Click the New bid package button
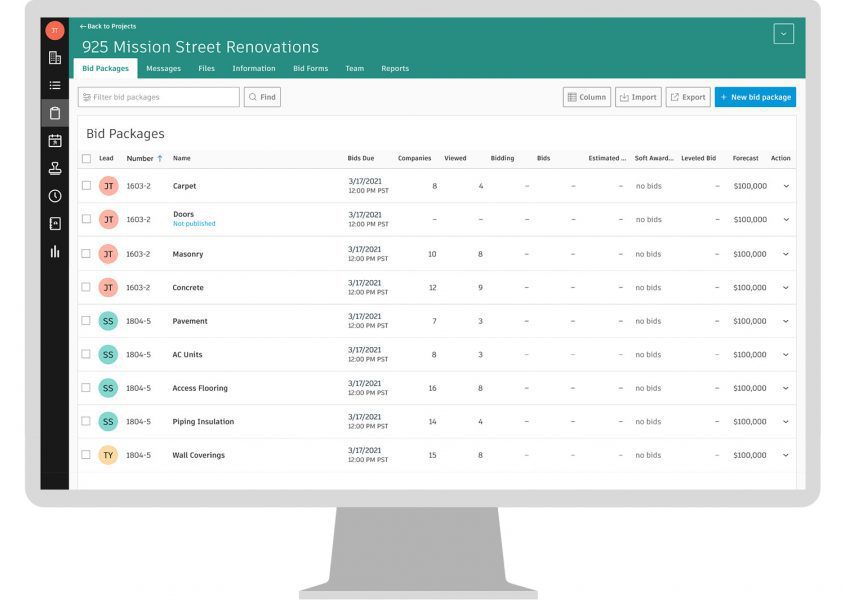The image size is (845, 600). click(x=756, y=97)
